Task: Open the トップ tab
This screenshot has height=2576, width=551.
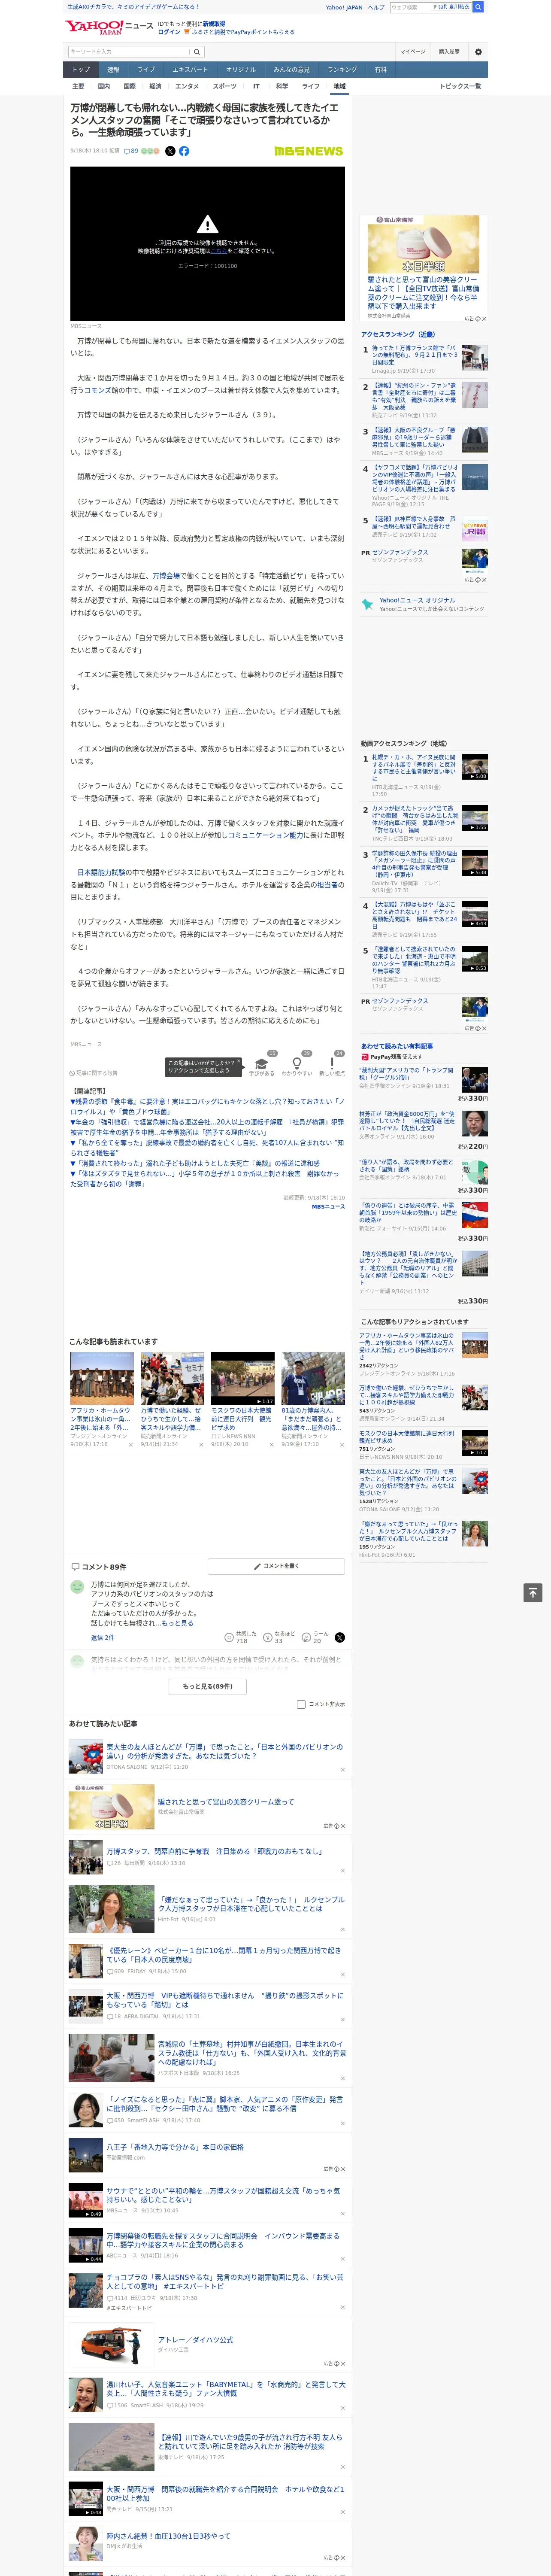Action: click(81, 70)
